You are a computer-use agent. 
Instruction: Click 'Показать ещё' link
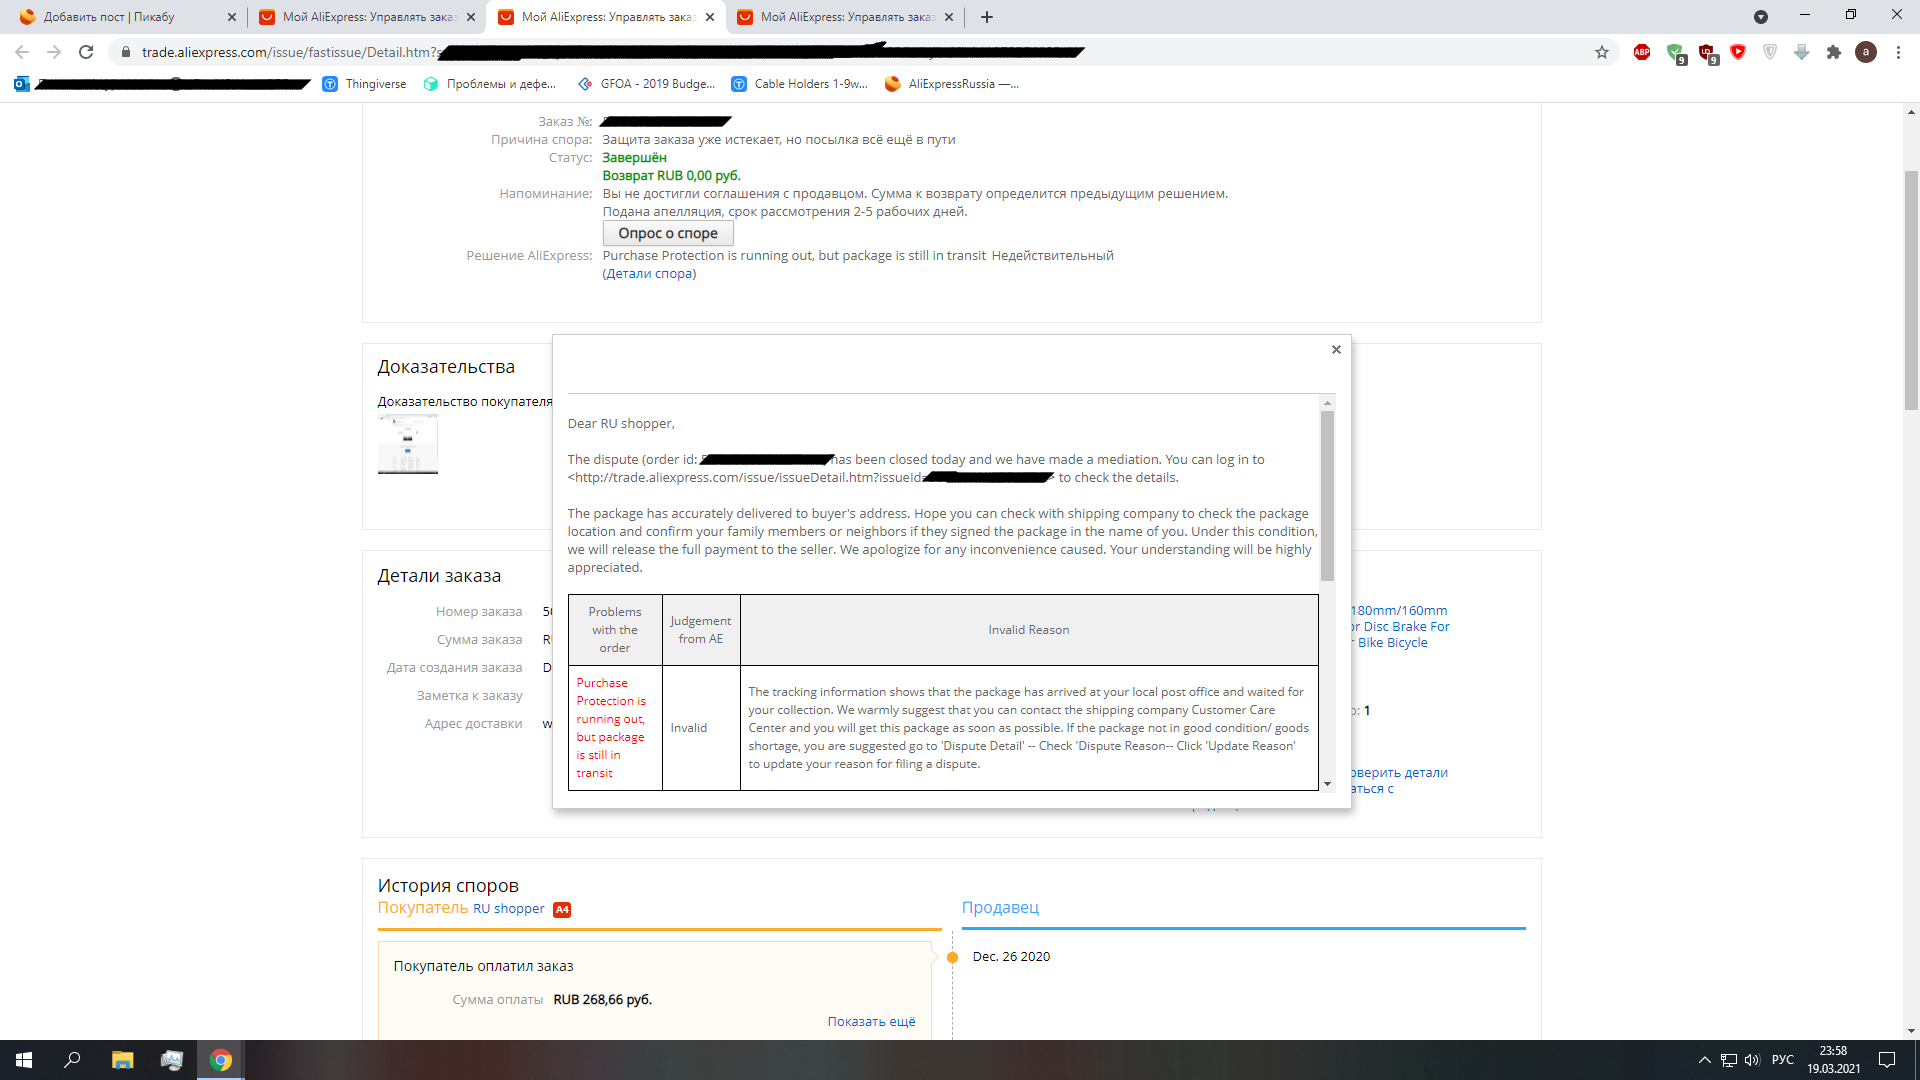pos(871,1022)
